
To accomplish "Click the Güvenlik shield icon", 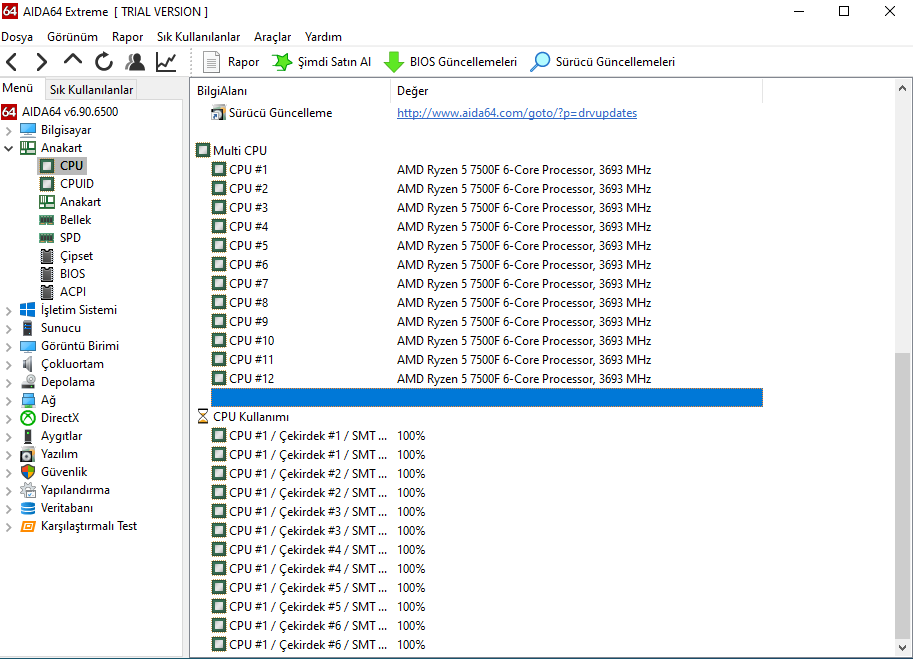I will [27, 472].
